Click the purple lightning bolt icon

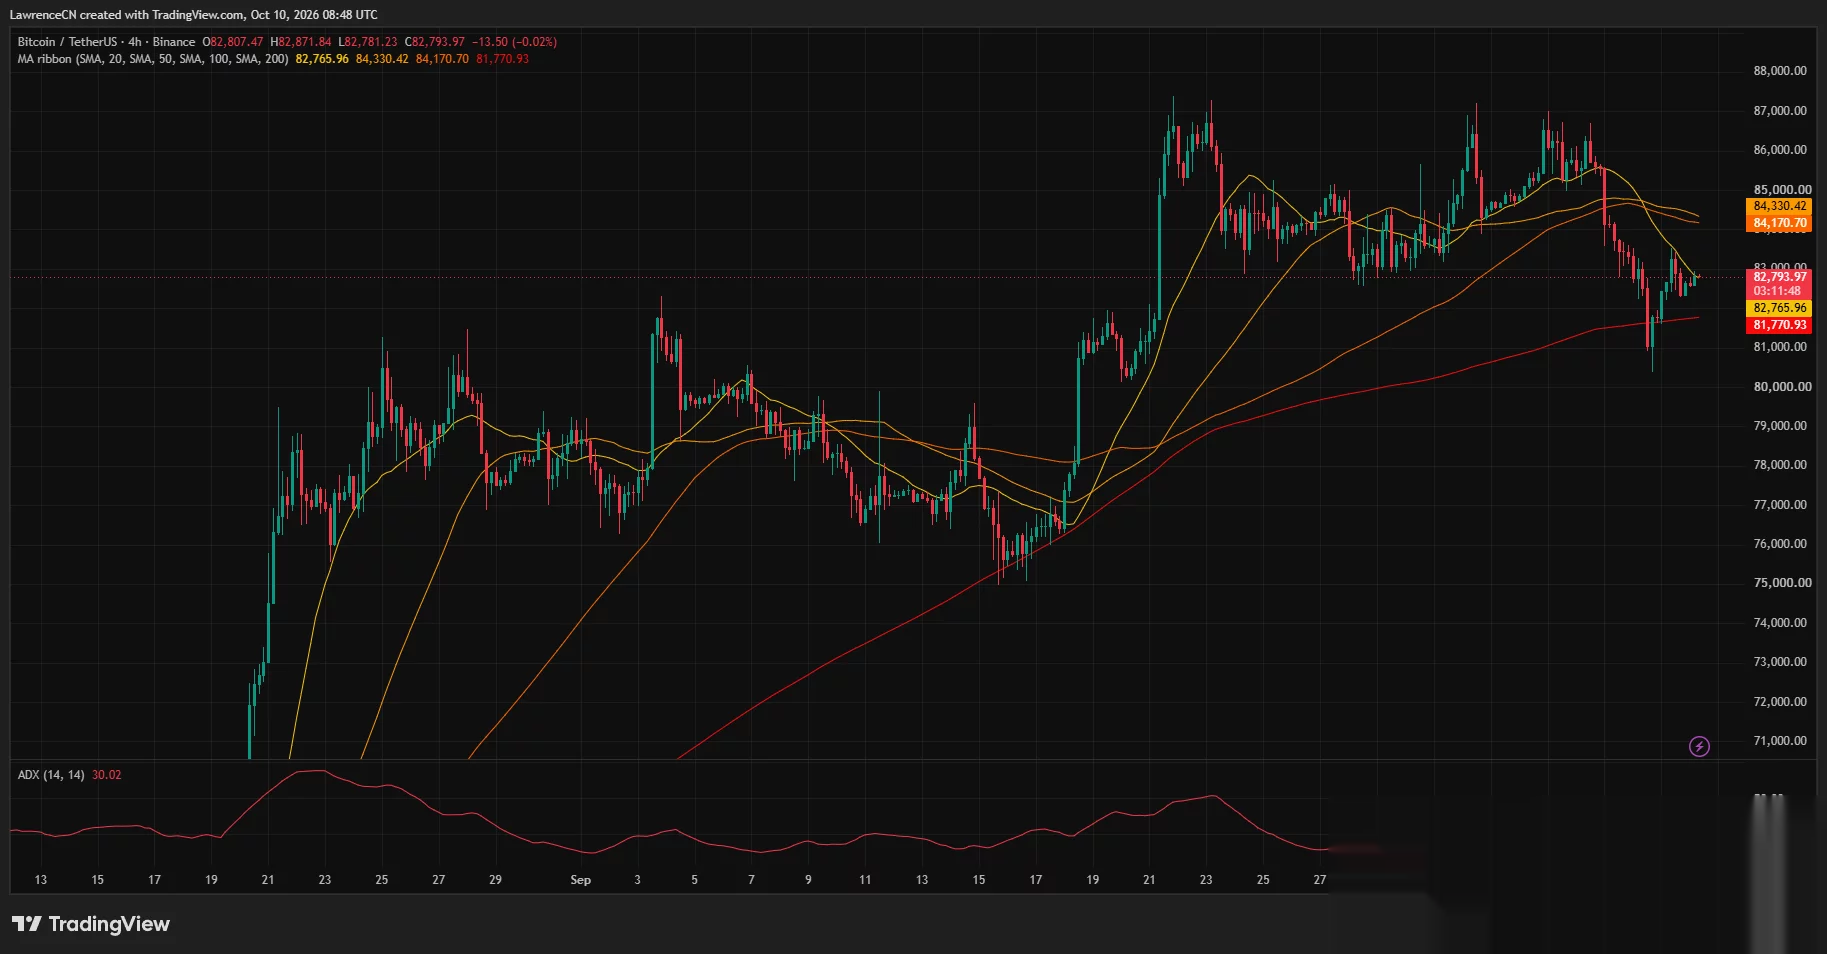(1699, 746)
